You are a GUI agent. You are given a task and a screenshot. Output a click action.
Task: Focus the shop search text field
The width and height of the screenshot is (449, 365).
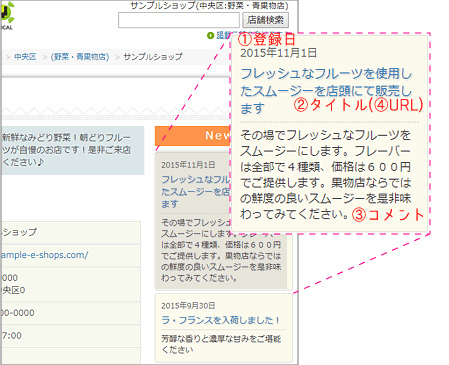179,20
